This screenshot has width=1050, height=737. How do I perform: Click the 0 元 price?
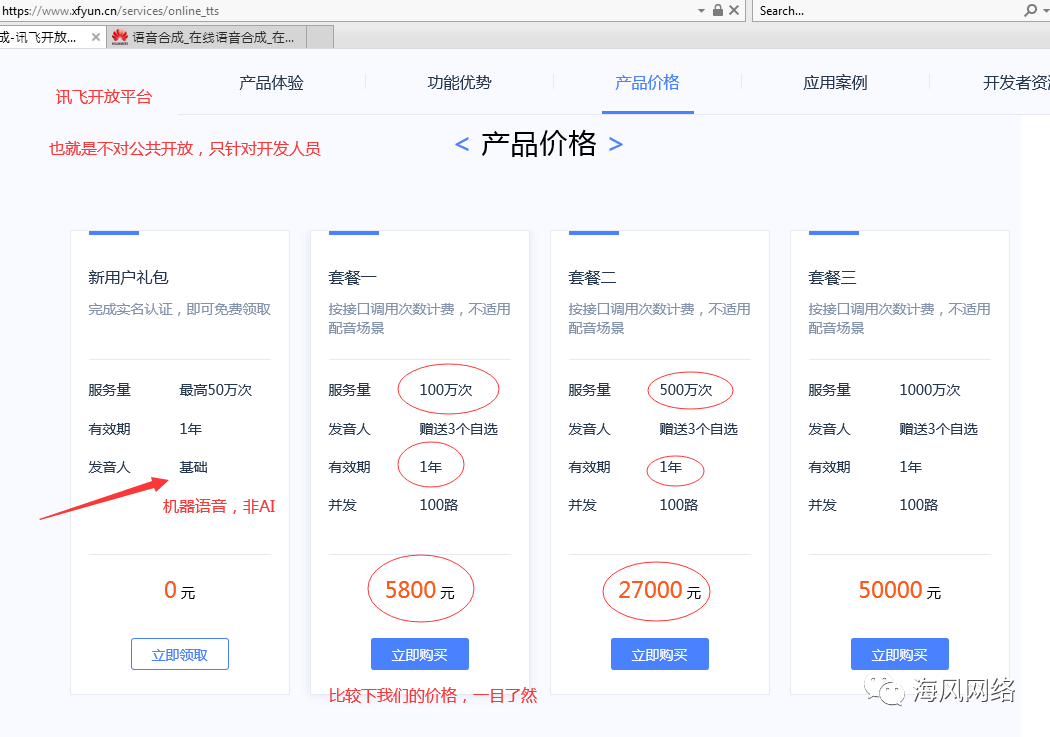click(x=179, y=590)
